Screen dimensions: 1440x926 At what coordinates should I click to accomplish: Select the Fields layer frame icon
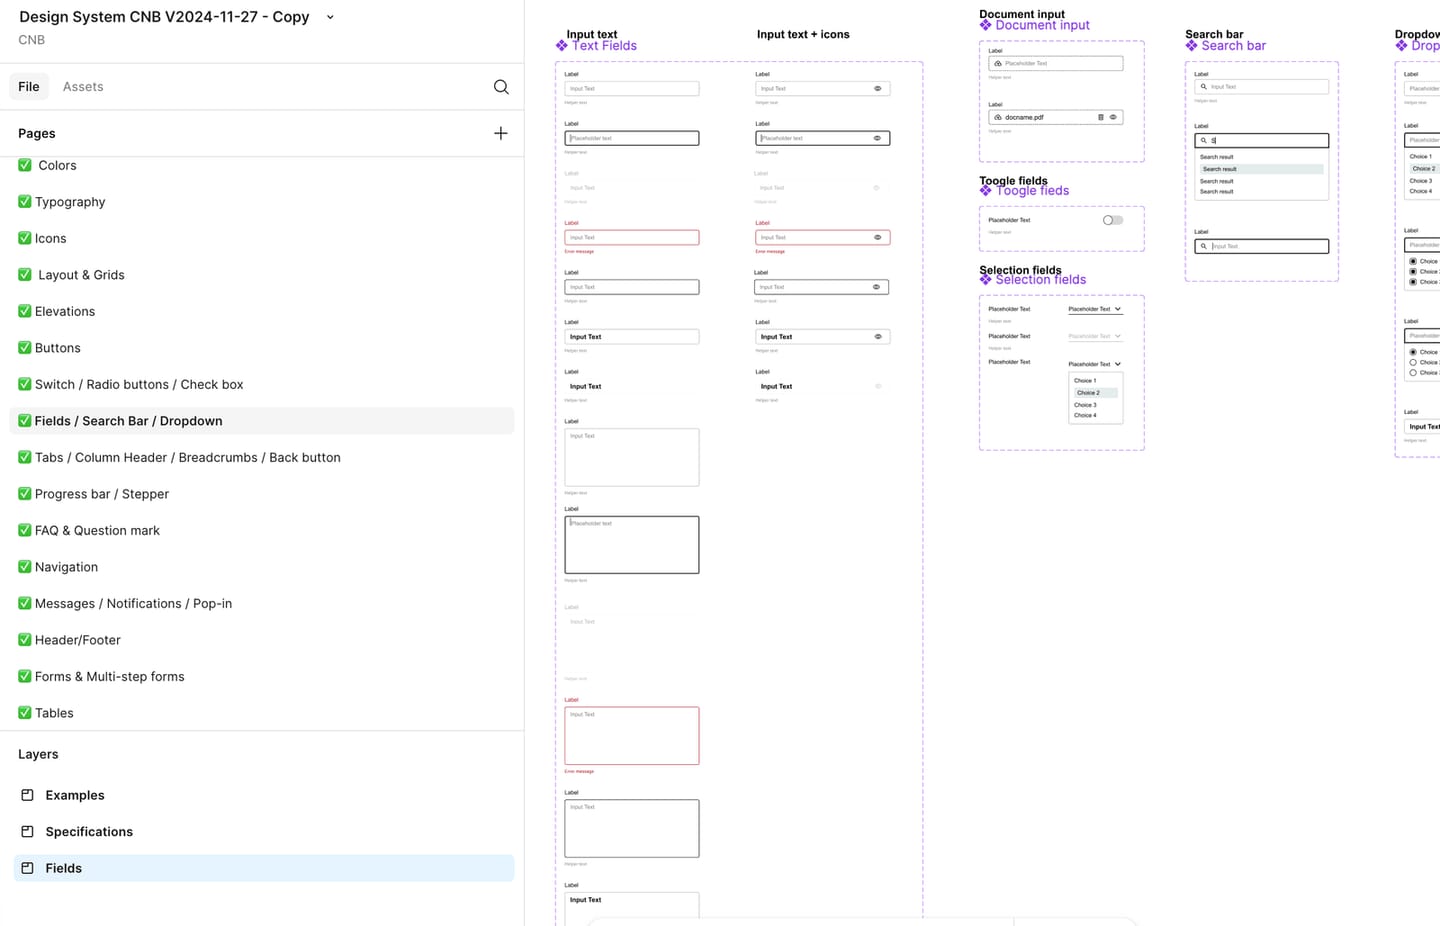pos(28,868)
